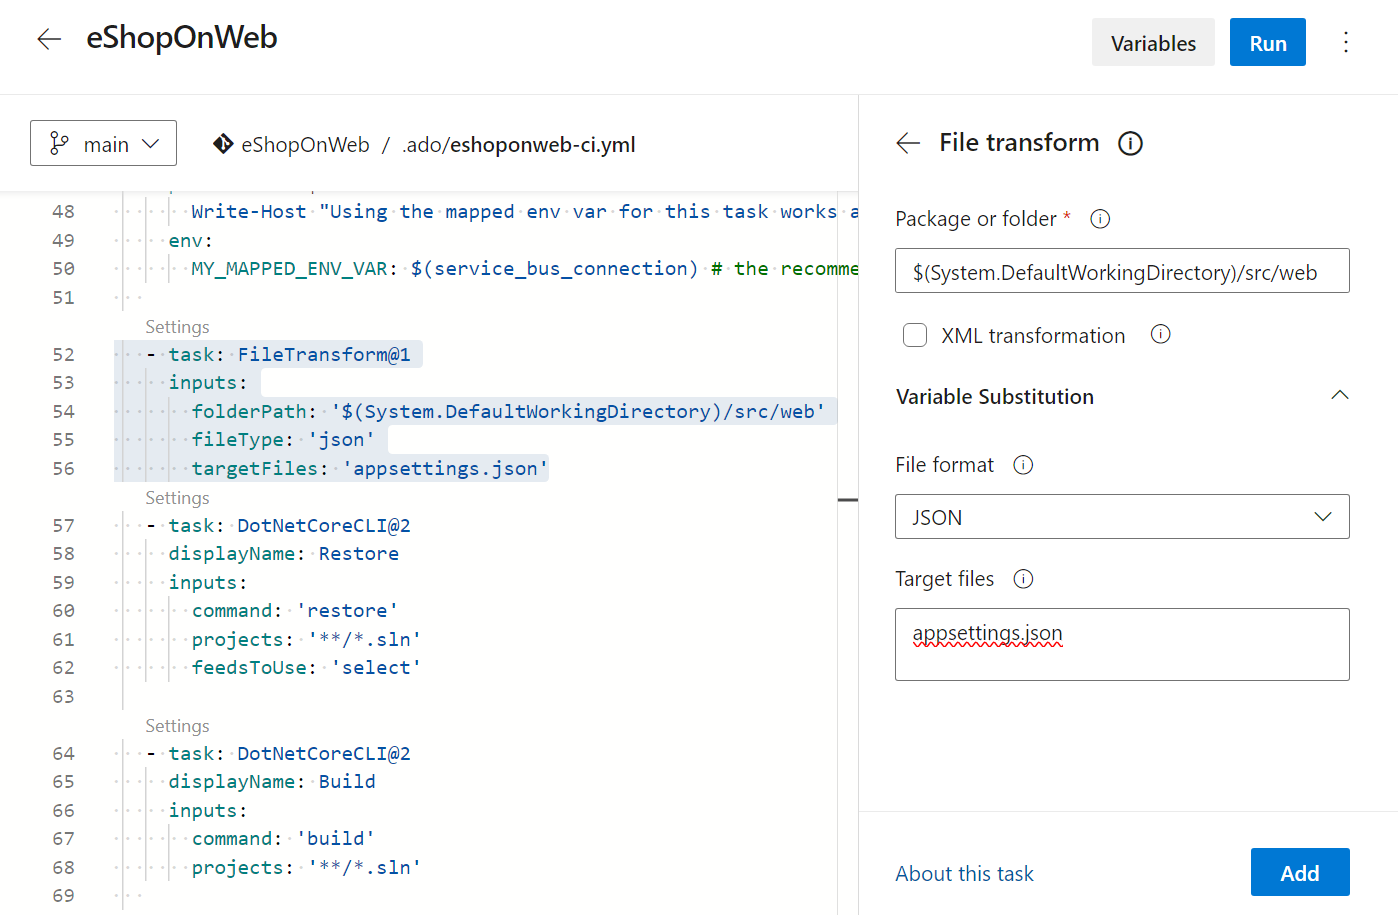This screenshot has height=915, width=1398.
Task: Click the Write-Host line 48
Action: [524, 211]
